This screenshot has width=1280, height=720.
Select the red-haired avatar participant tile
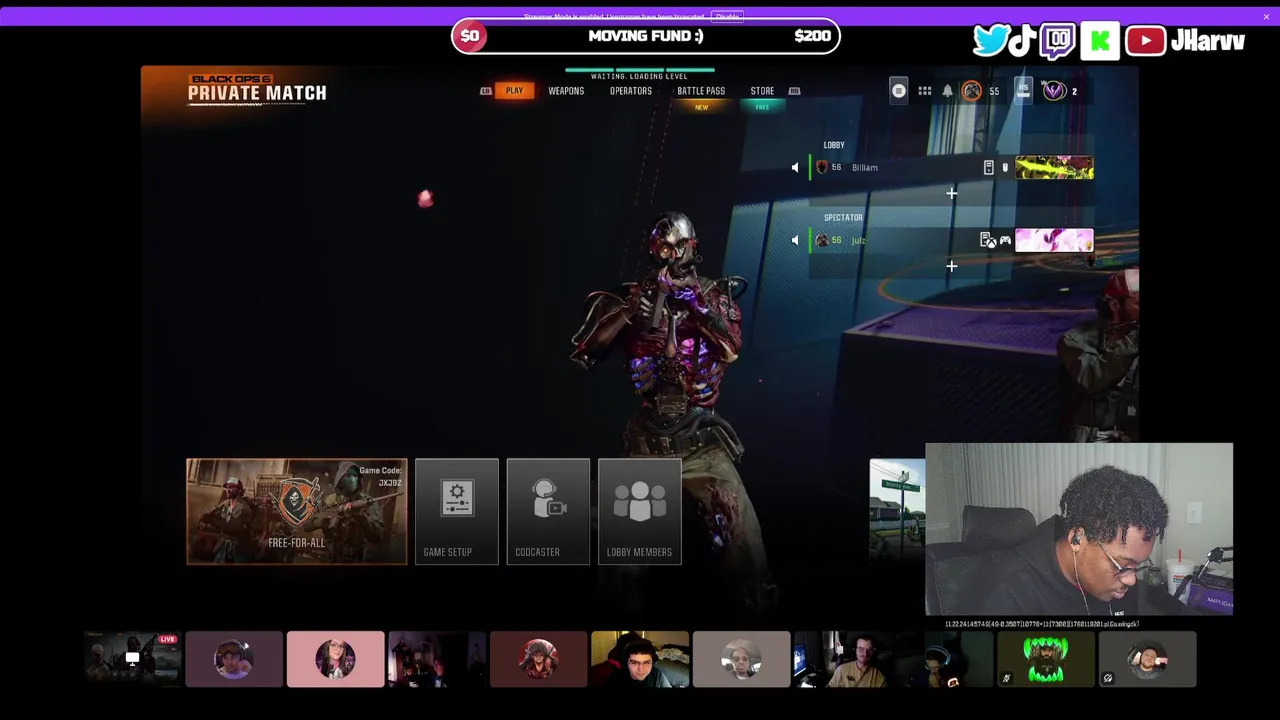click(x=538, y=659)
